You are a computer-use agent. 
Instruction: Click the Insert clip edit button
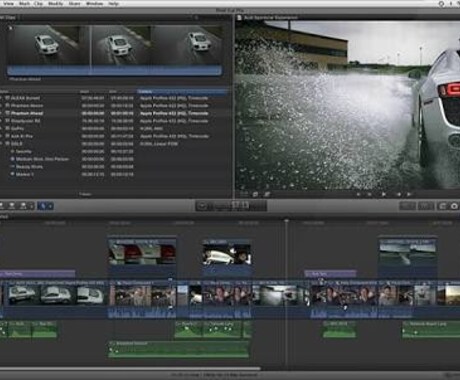pos(12,206)
